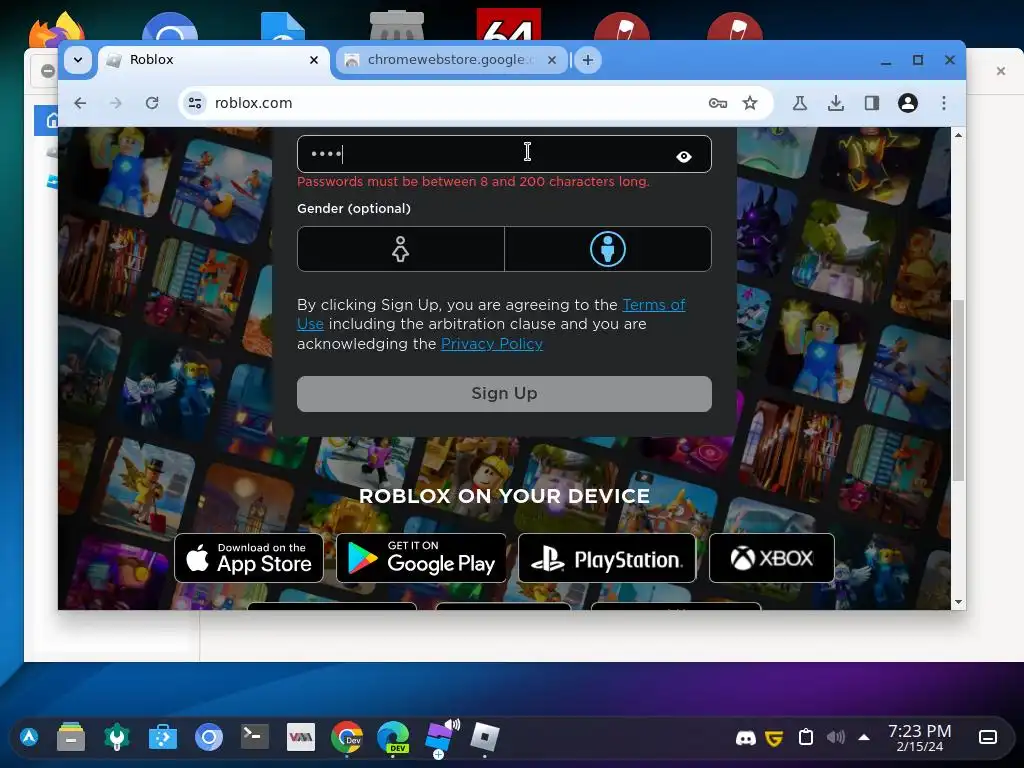Open the green wrench gear app
The width and height of the screenshot is (1024, 768).
tap(117, 737)
